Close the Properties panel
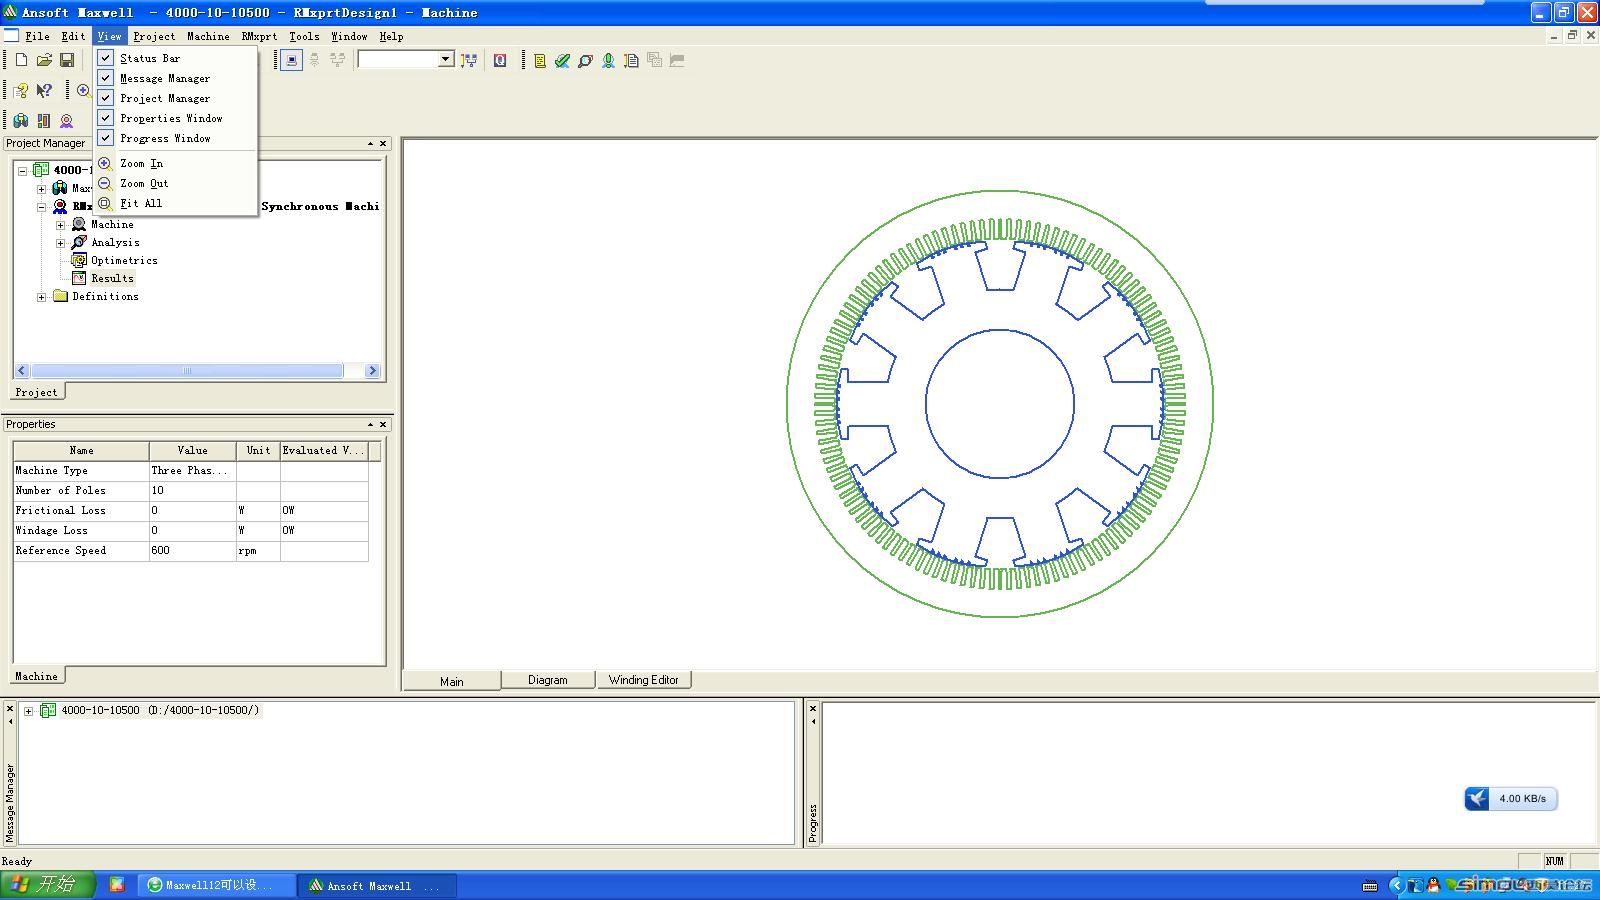 383,424
